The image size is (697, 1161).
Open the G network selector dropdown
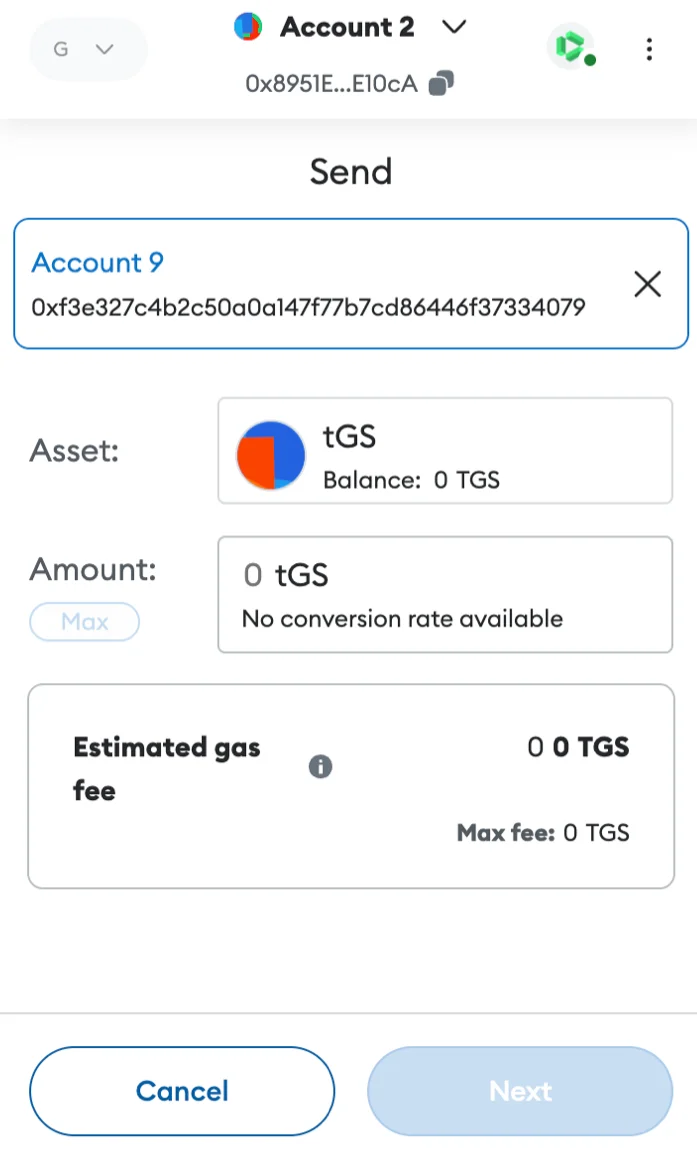88,50
